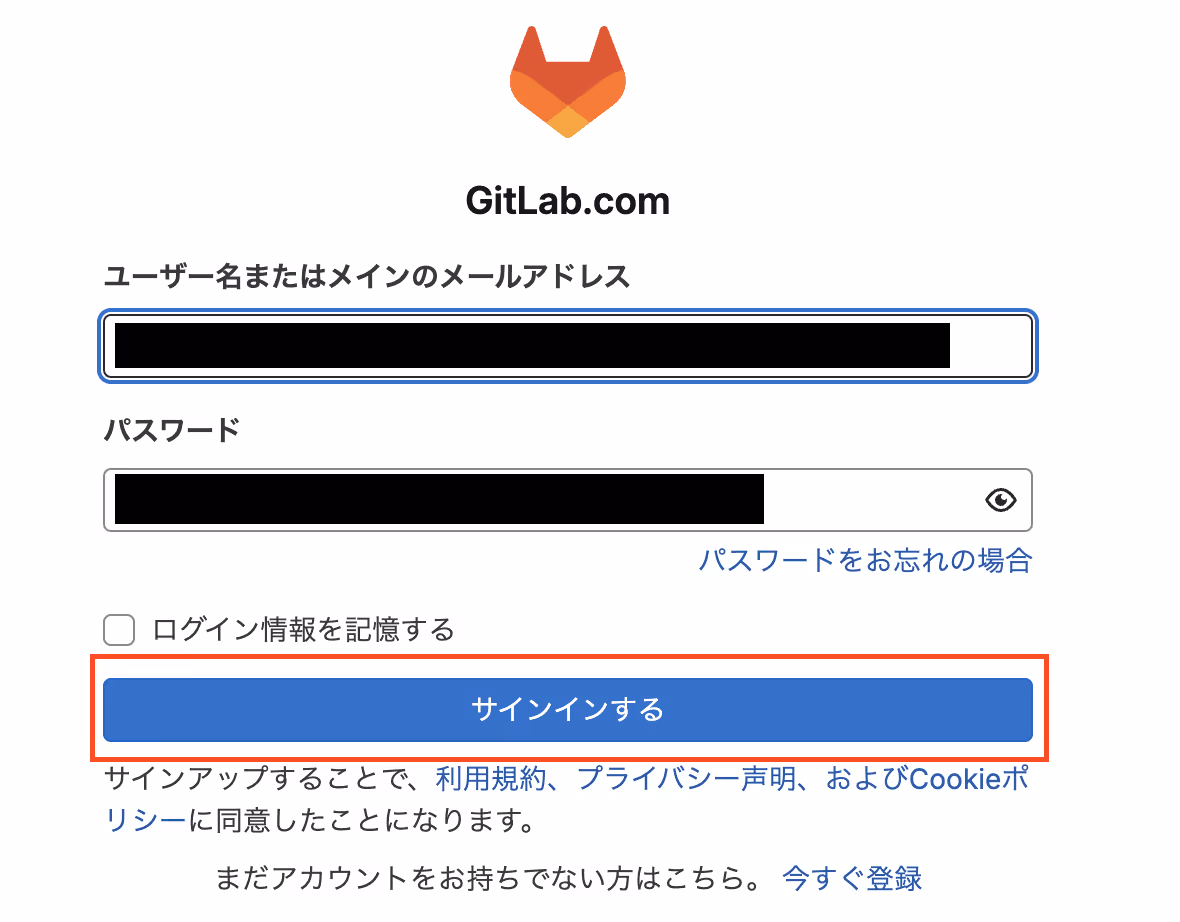
Task: Click the GitLab fox logo
Action: click(x=567, y=81)
